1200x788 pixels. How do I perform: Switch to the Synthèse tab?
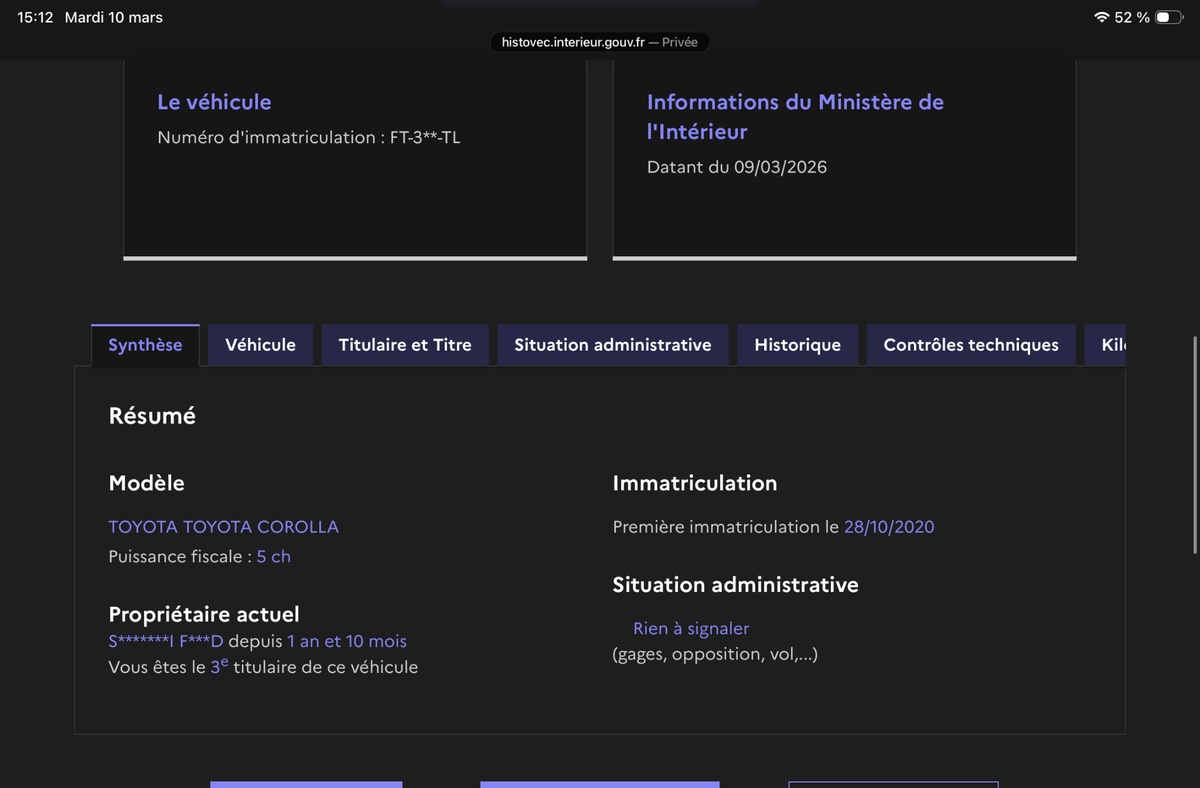(x=145, y=345)
